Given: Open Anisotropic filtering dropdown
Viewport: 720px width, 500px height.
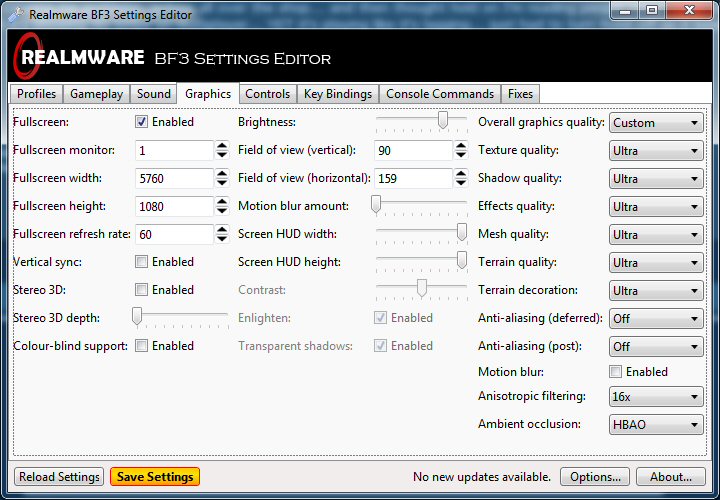Looking at the screenshot, I should [x=656, y=397].
